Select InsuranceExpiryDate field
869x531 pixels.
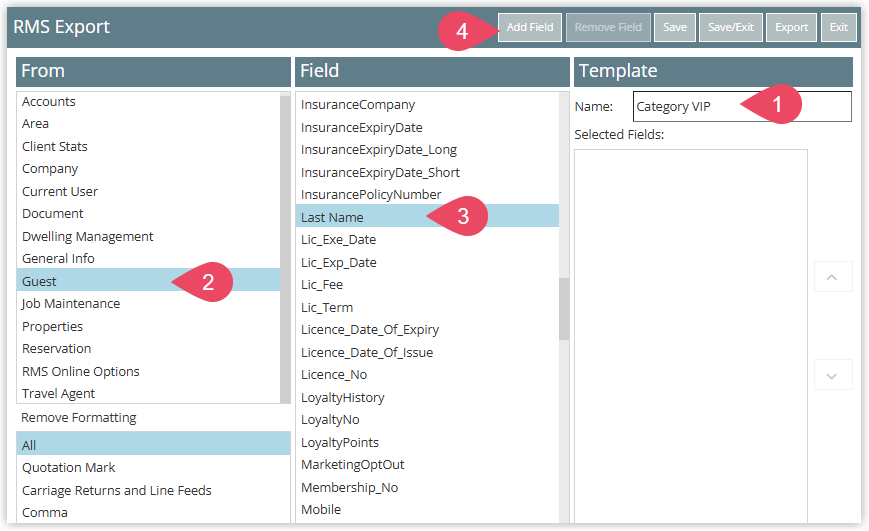click(x=427, y=127)
